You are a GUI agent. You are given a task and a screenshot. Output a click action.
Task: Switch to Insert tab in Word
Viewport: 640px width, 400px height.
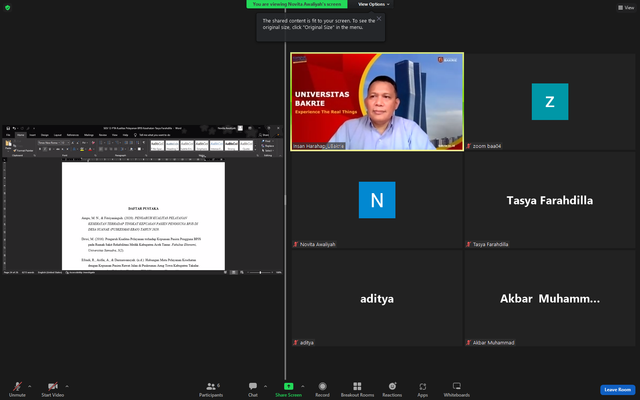coord(33,135)
